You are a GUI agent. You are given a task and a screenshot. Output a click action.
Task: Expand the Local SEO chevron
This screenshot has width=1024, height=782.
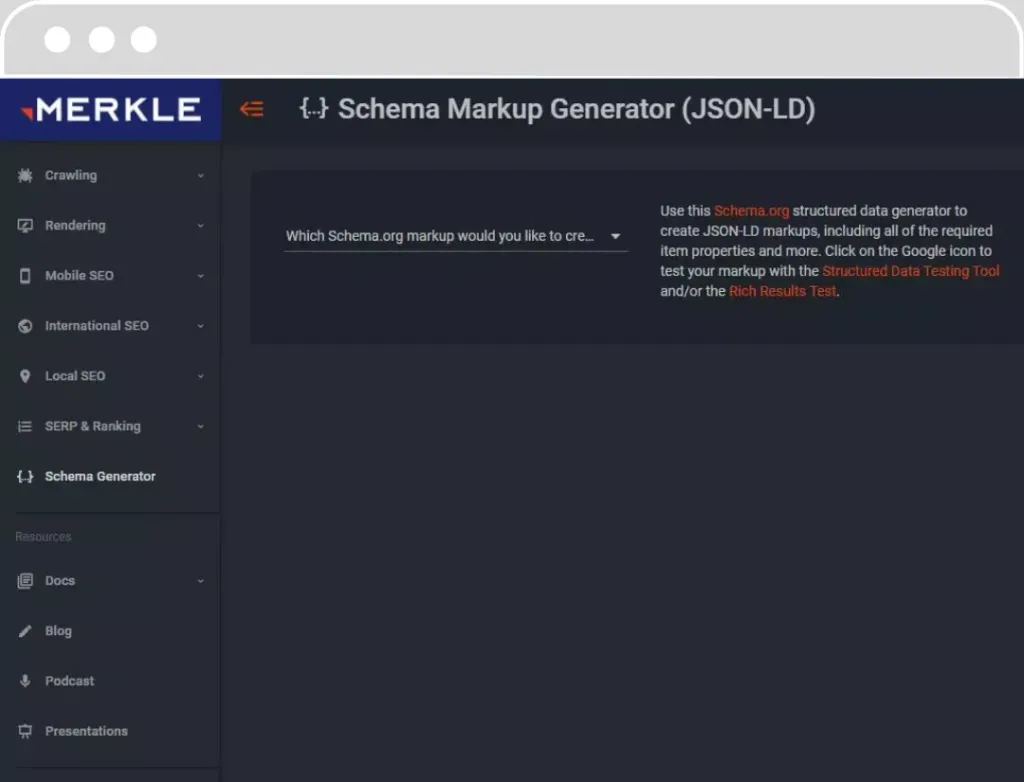point(200,376)
